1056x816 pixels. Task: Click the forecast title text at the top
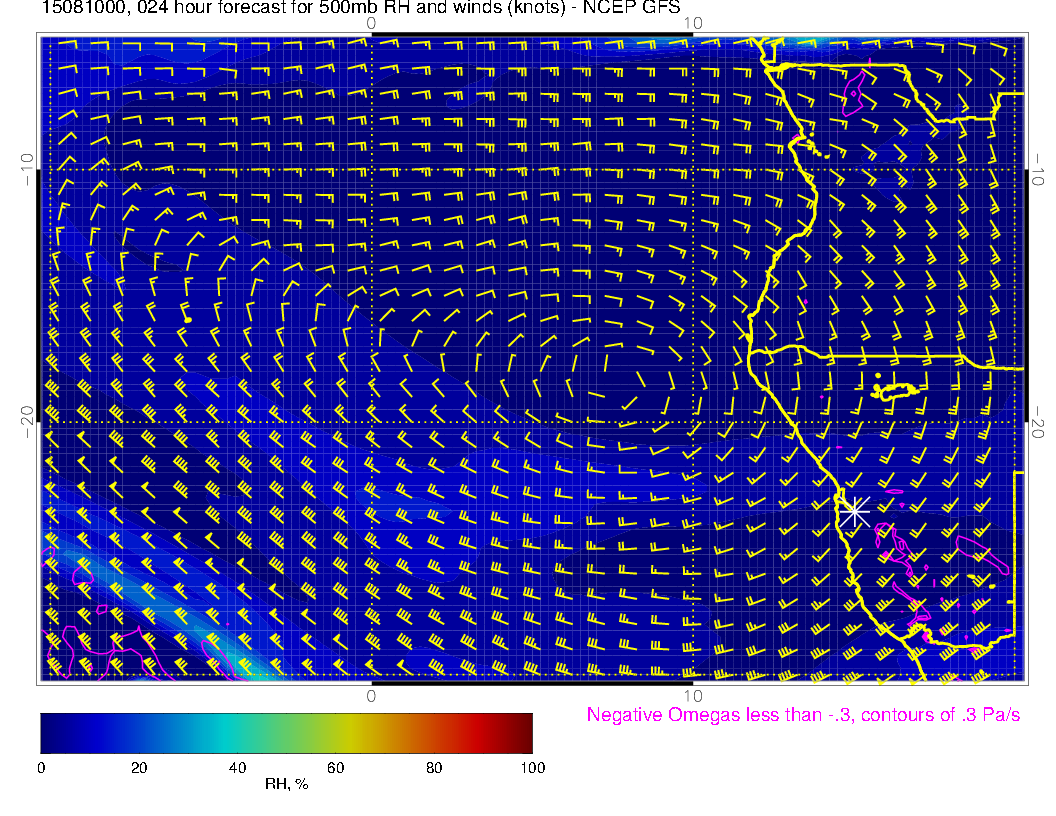[x=361, y=7]
